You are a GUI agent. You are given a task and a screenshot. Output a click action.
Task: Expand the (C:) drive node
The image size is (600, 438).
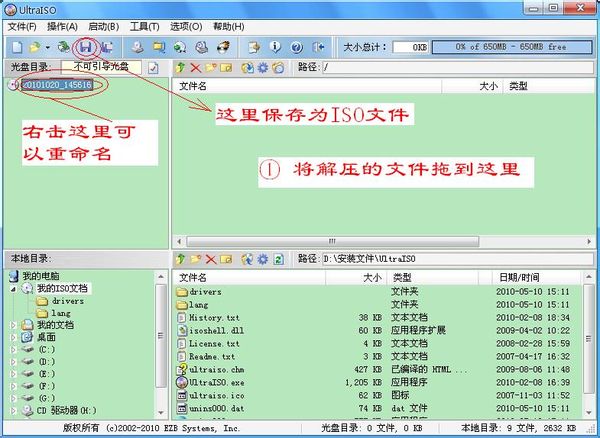13,350
